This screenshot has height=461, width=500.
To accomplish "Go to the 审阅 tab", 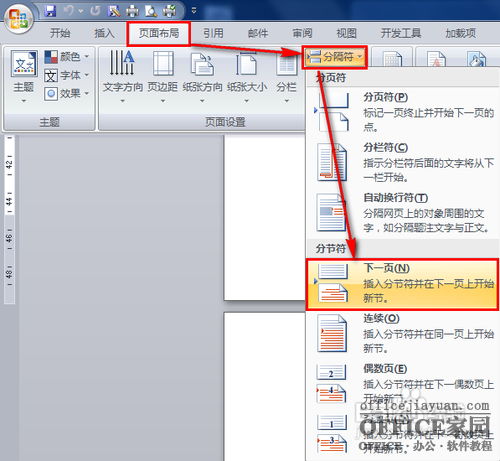I will (x=302, y=33).
